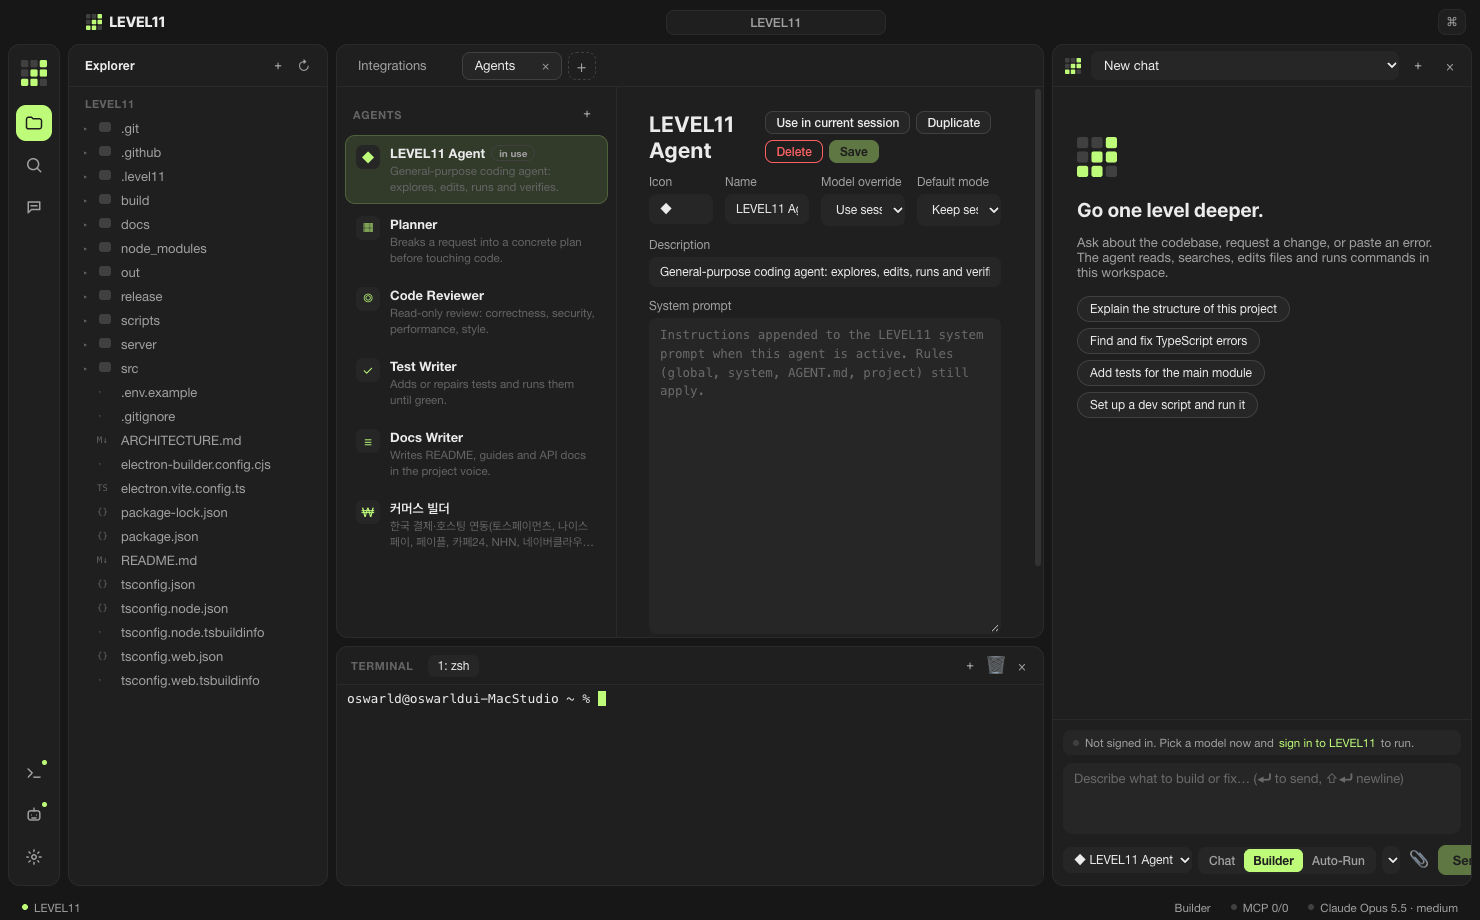
Task: Open a new tab with dashed plus
Action: [582, 67]
